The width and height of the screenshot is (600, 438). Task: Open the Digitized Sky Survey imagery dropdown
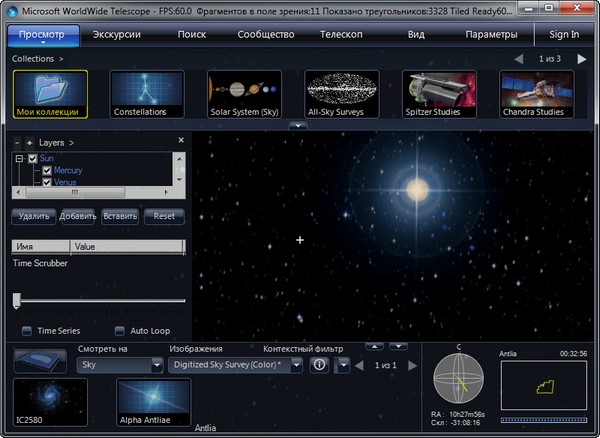(235, 366)
